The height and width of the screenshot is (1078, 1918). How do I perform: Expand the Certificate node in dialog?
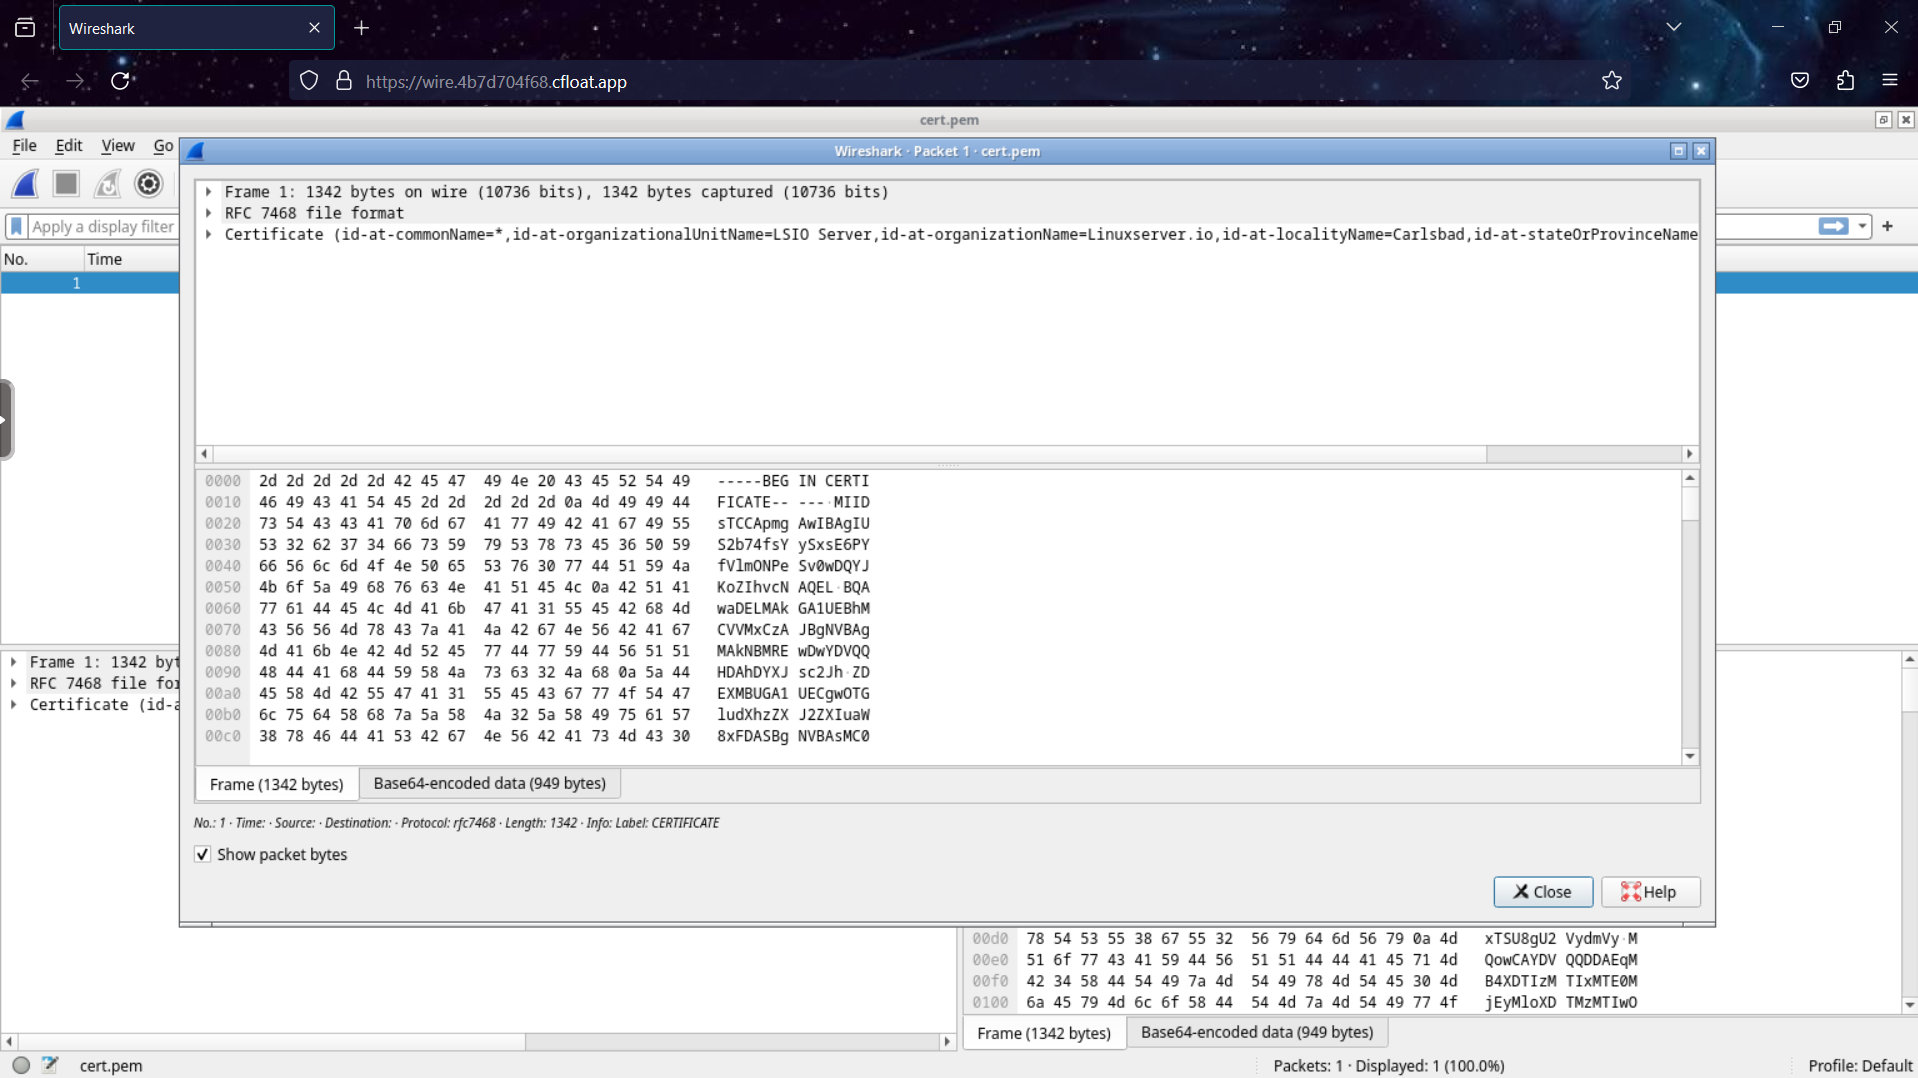point(208,235)
